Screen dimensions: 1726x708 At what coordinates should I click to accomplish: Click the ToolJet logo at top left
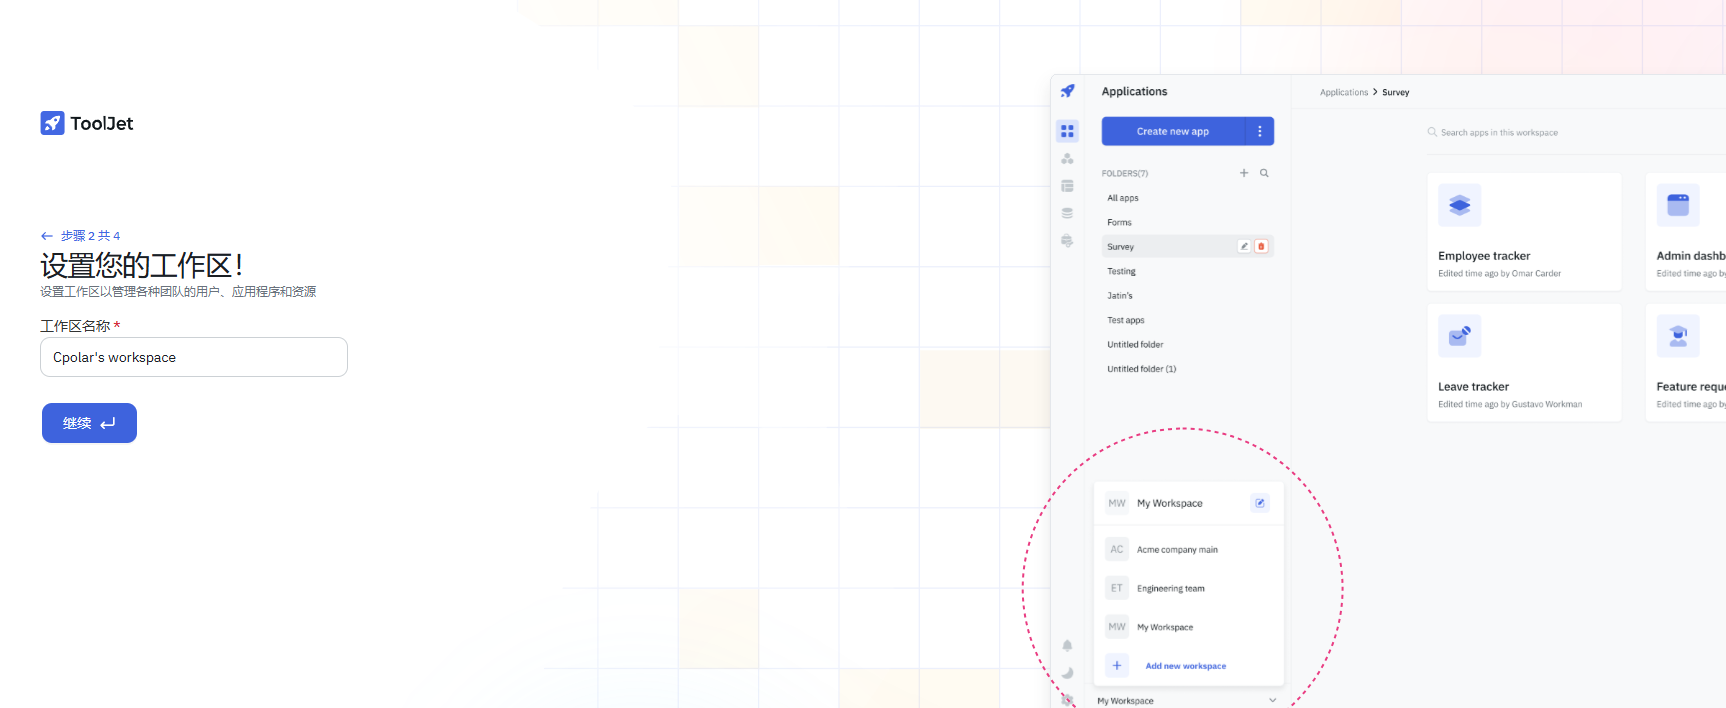(x=87, y=123)
